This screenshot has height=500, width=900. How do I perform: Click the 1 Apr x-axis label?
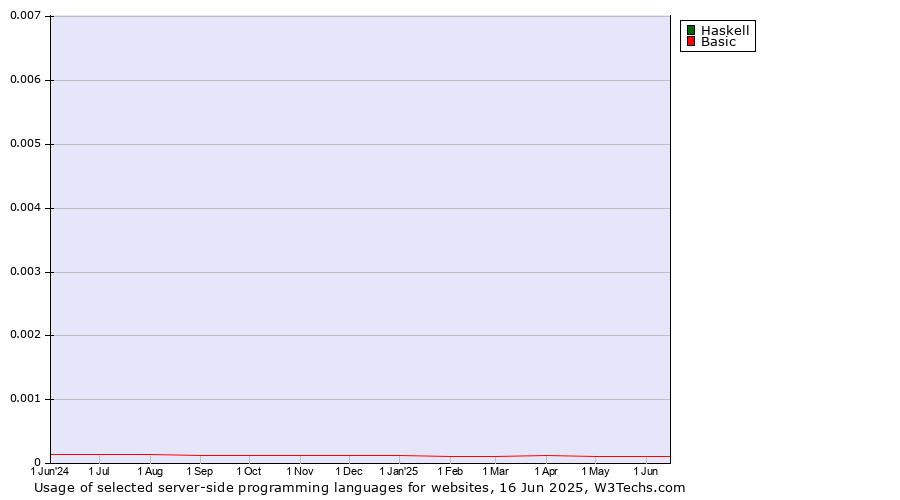click(546, 471)
